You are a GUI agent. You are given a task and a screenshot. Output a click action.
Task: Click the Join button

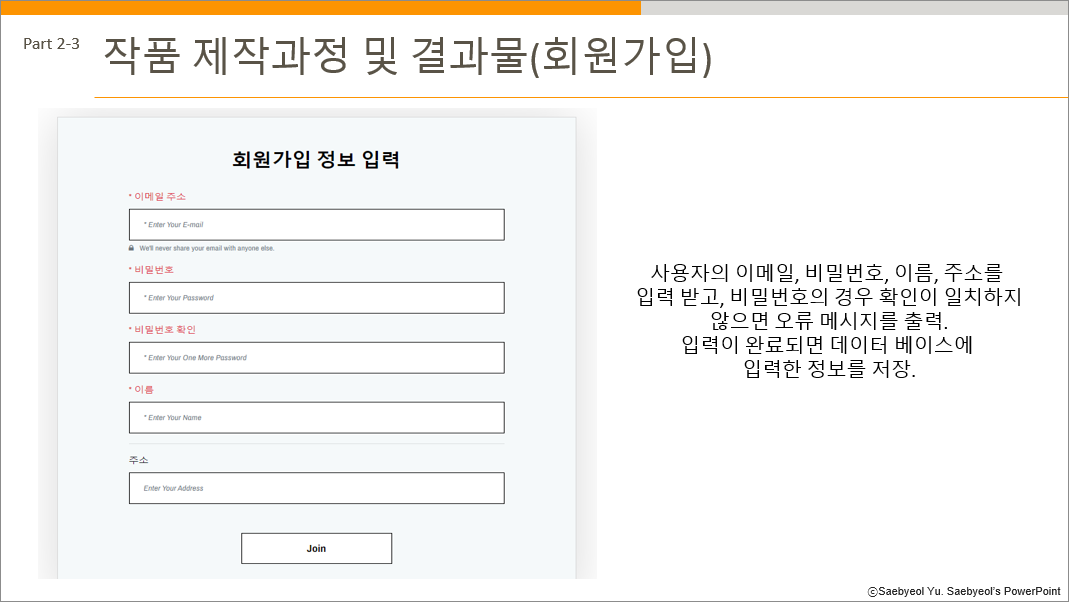(x=316, y=548)
